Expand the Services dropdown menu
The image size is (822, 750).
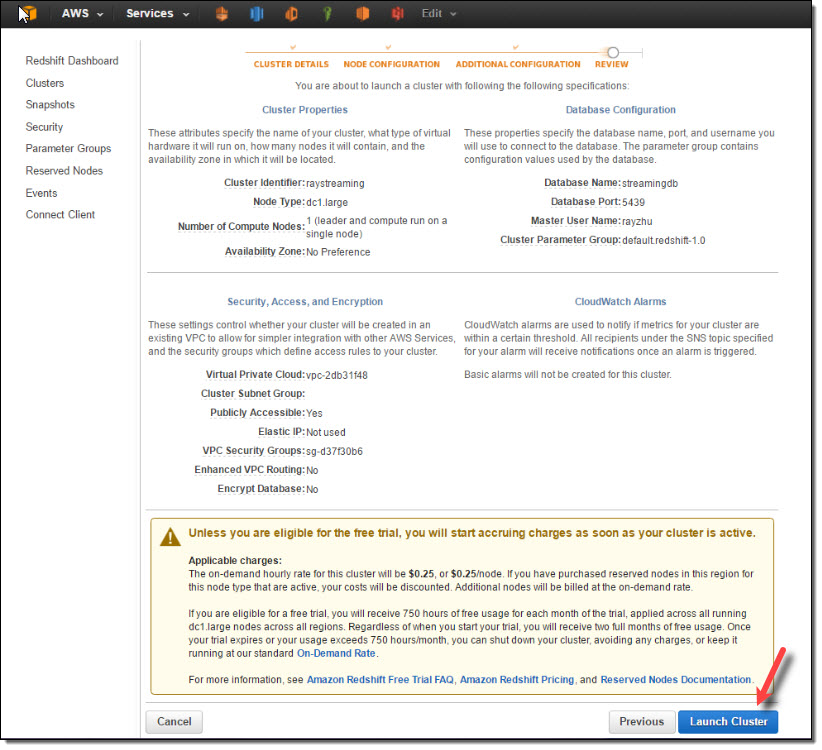pyautogui.click(x=157, y=14)
